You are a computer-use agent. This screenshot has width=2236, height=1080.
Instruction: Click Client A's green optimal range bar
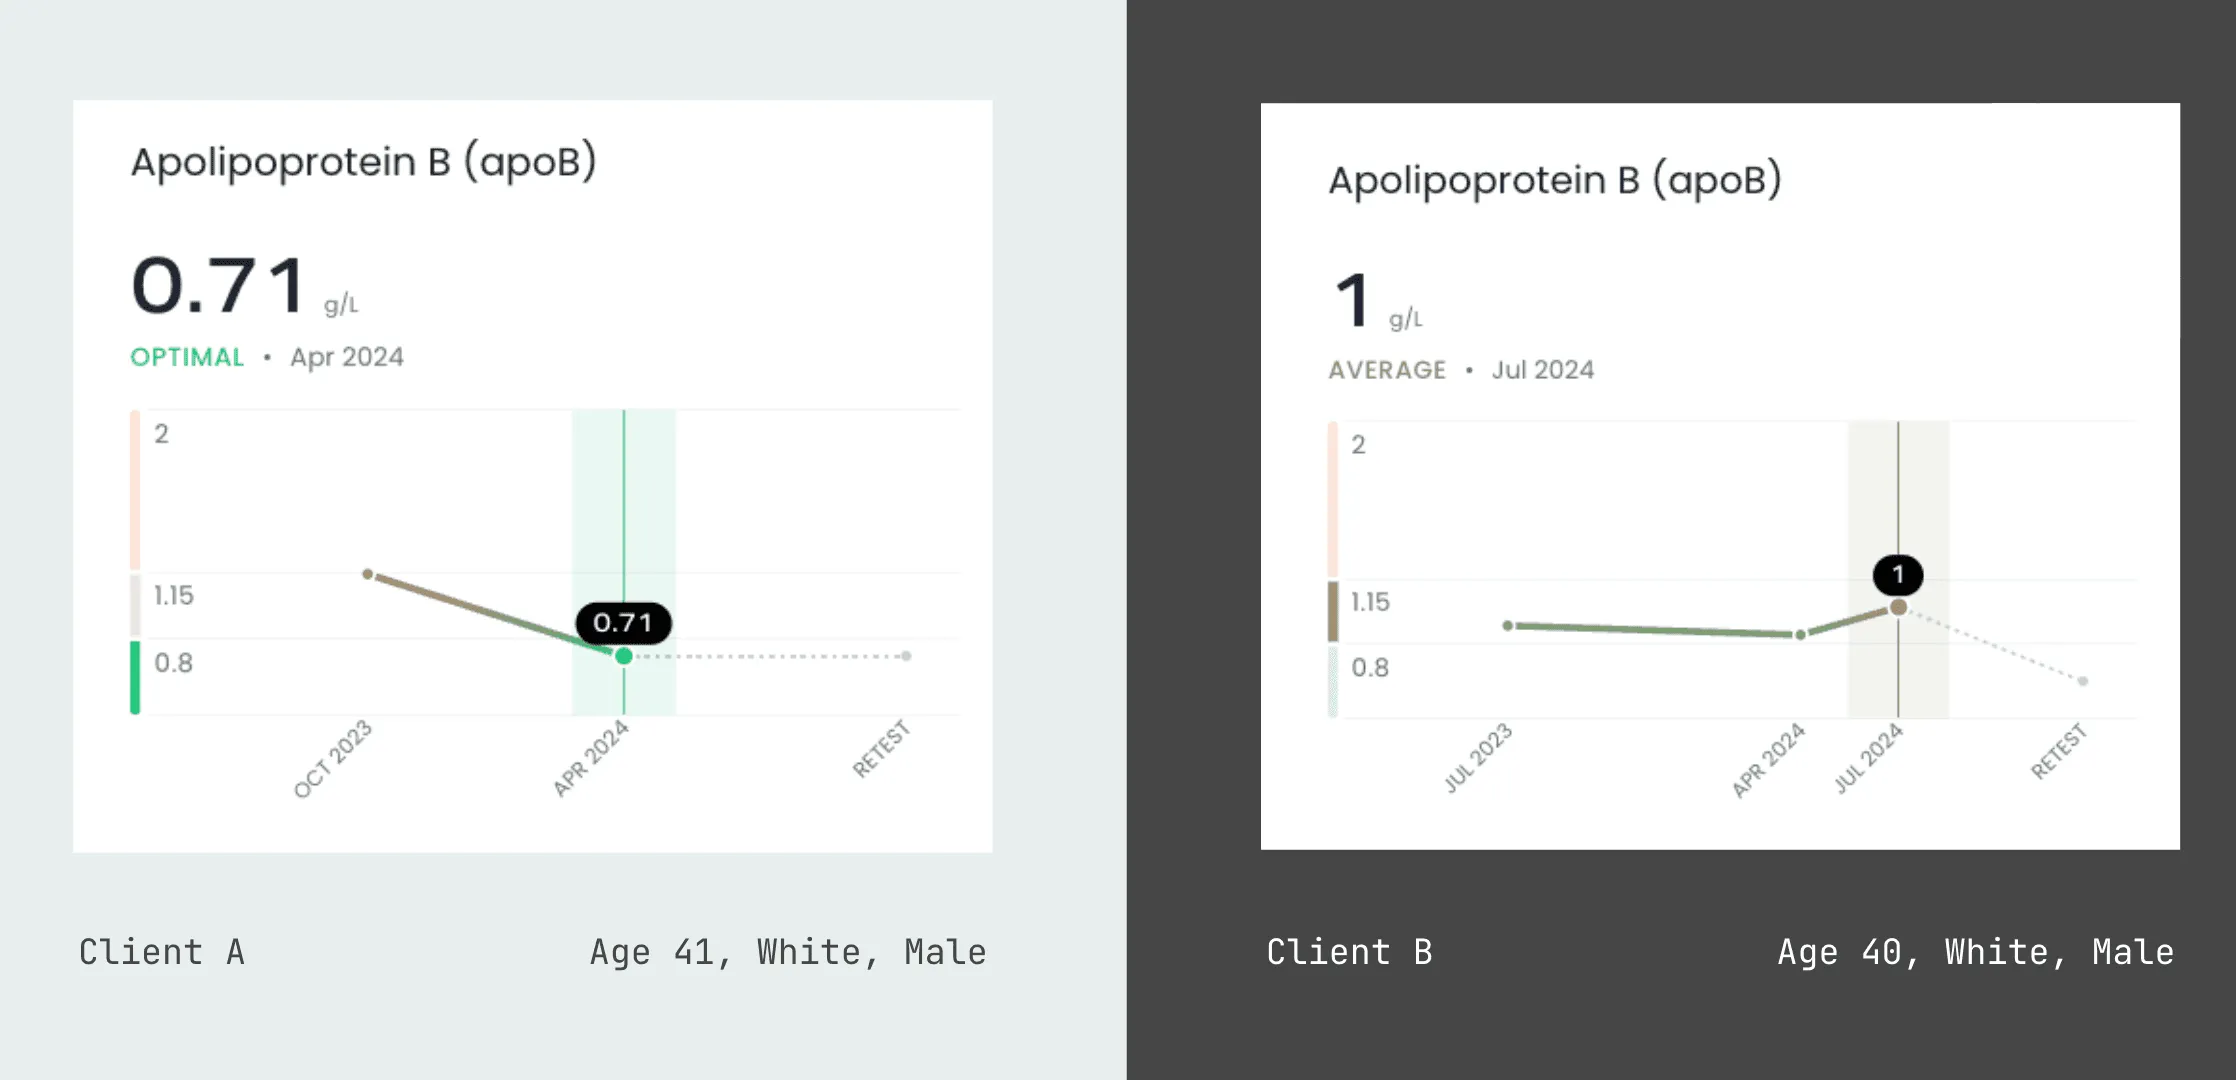(x=135, y=677)
